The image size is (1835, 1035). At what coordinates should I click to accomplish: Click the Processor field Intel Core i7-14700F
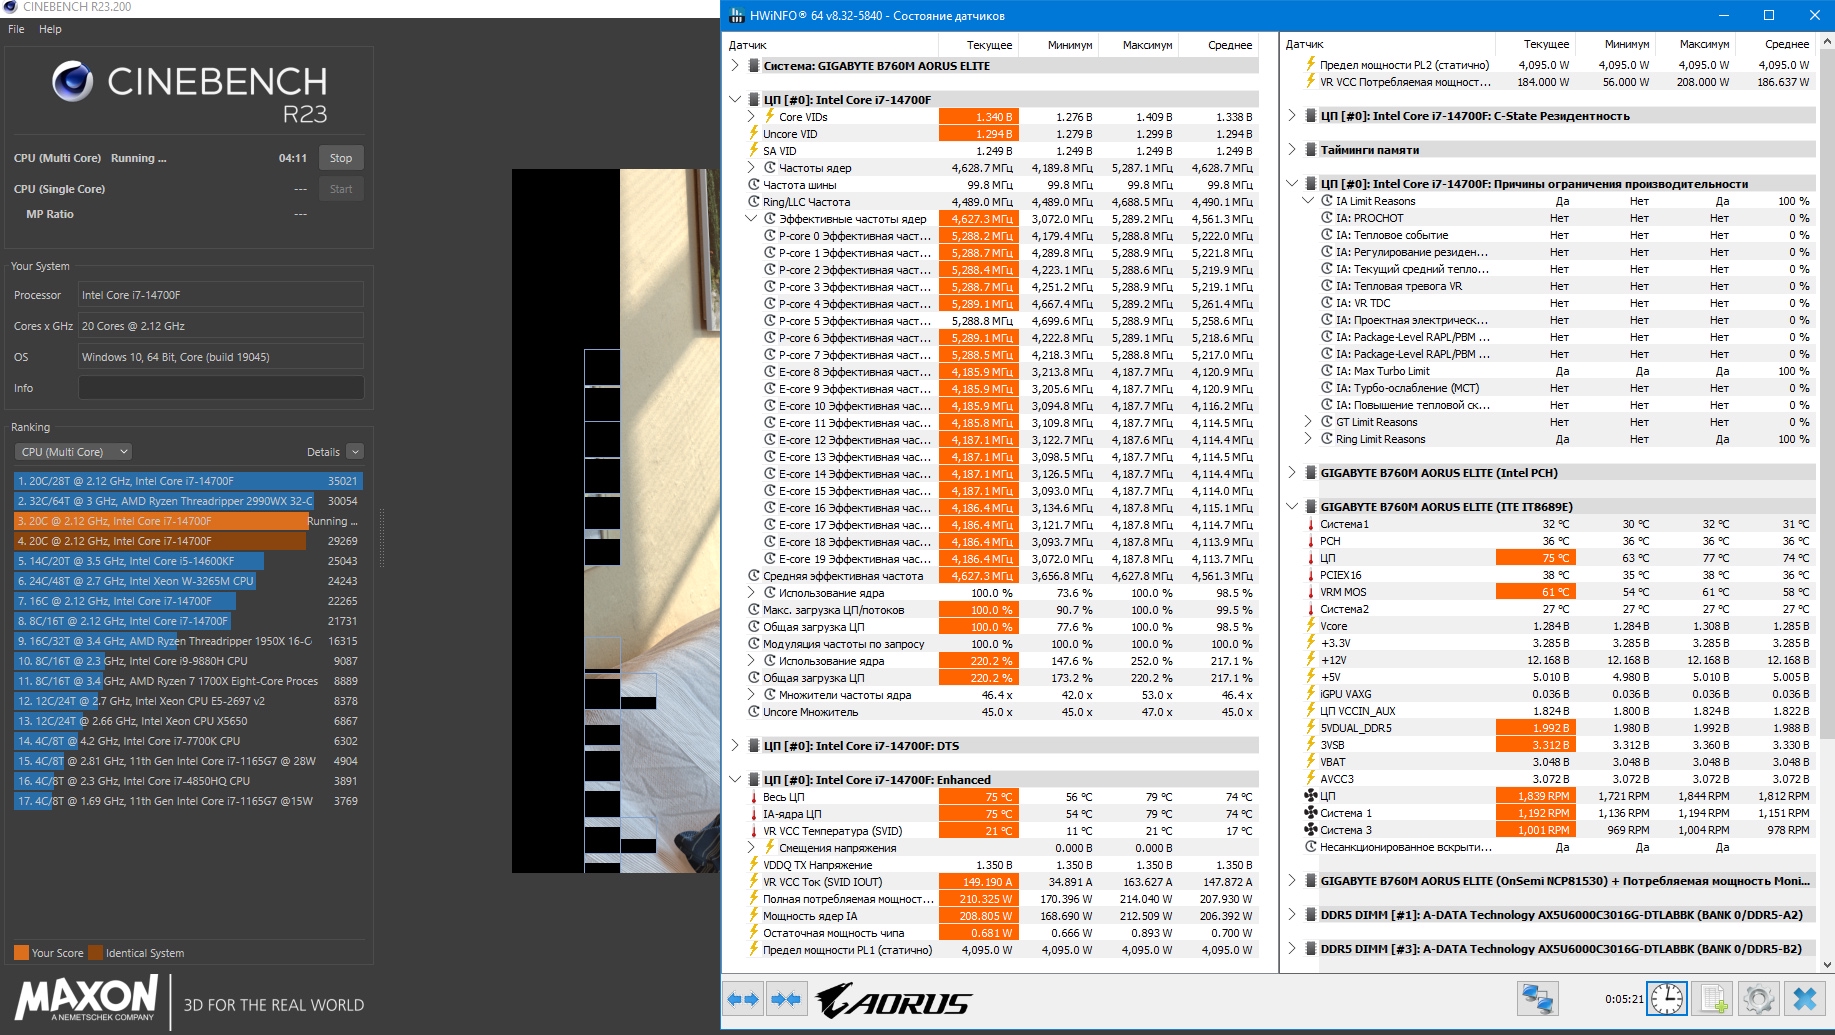pyautogui.click(x=221, y=295)
